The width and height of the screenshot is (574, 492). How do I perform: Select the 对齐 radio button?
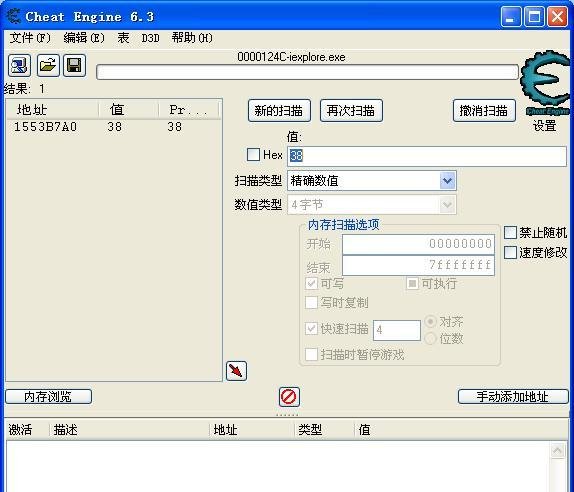[x=430, y=322]
